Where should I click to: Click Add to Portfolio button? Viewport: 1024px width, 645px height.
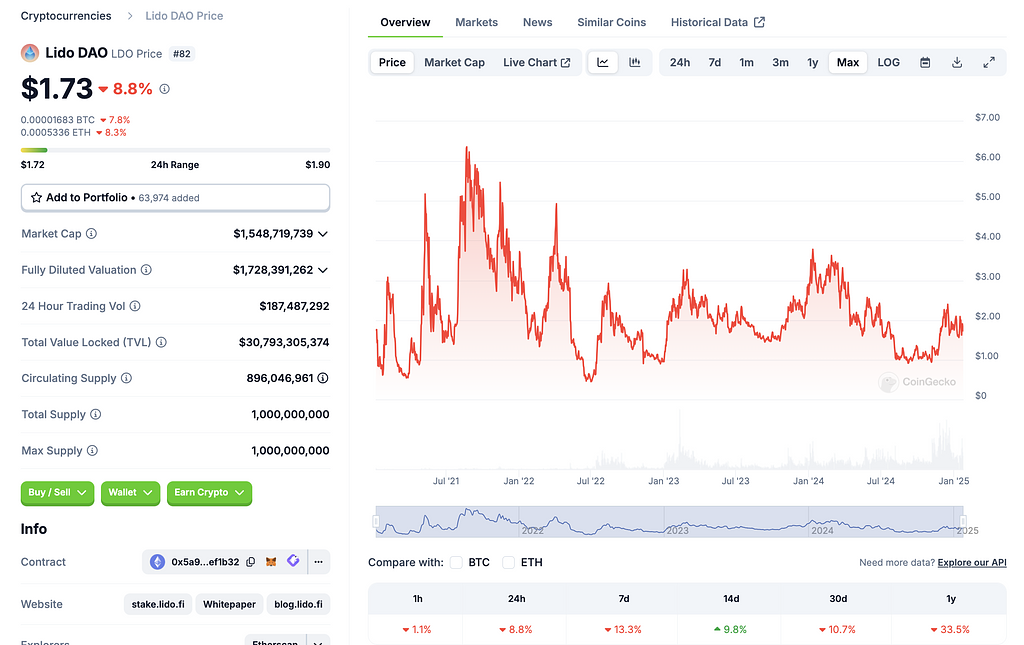[x=175, y=198]
